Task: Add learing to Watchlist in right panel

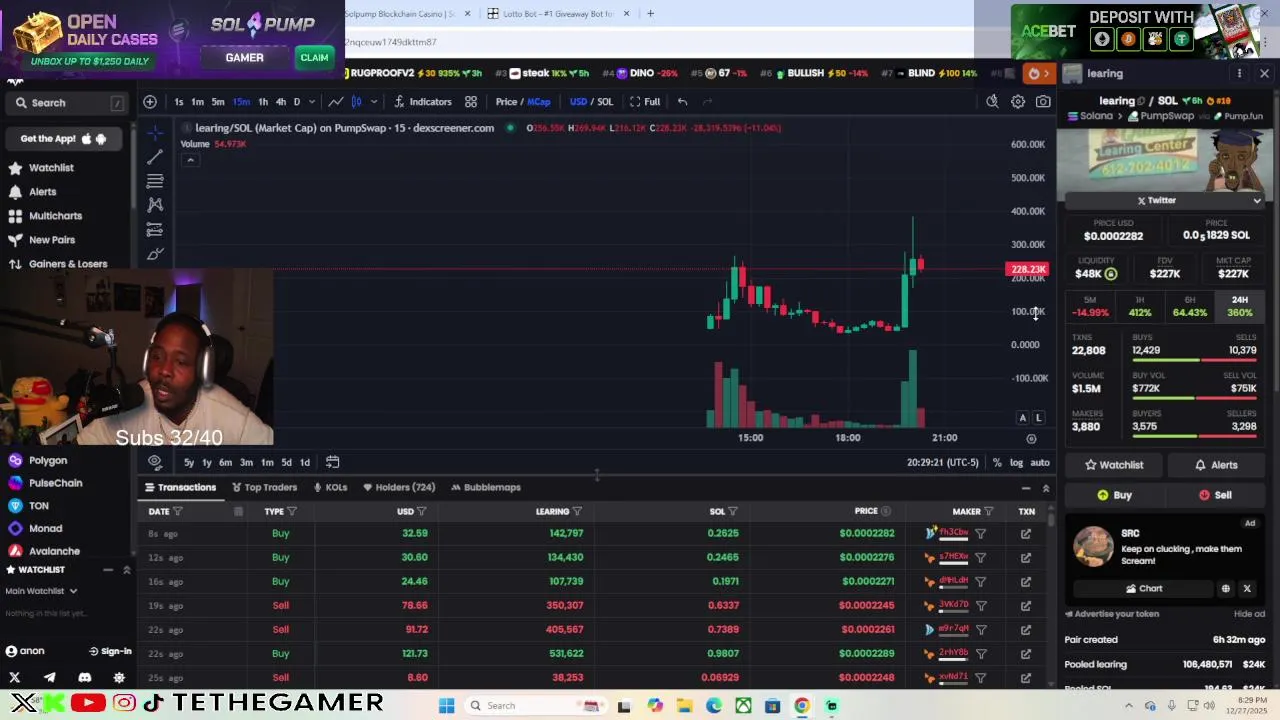Action: coord(1114,465)
